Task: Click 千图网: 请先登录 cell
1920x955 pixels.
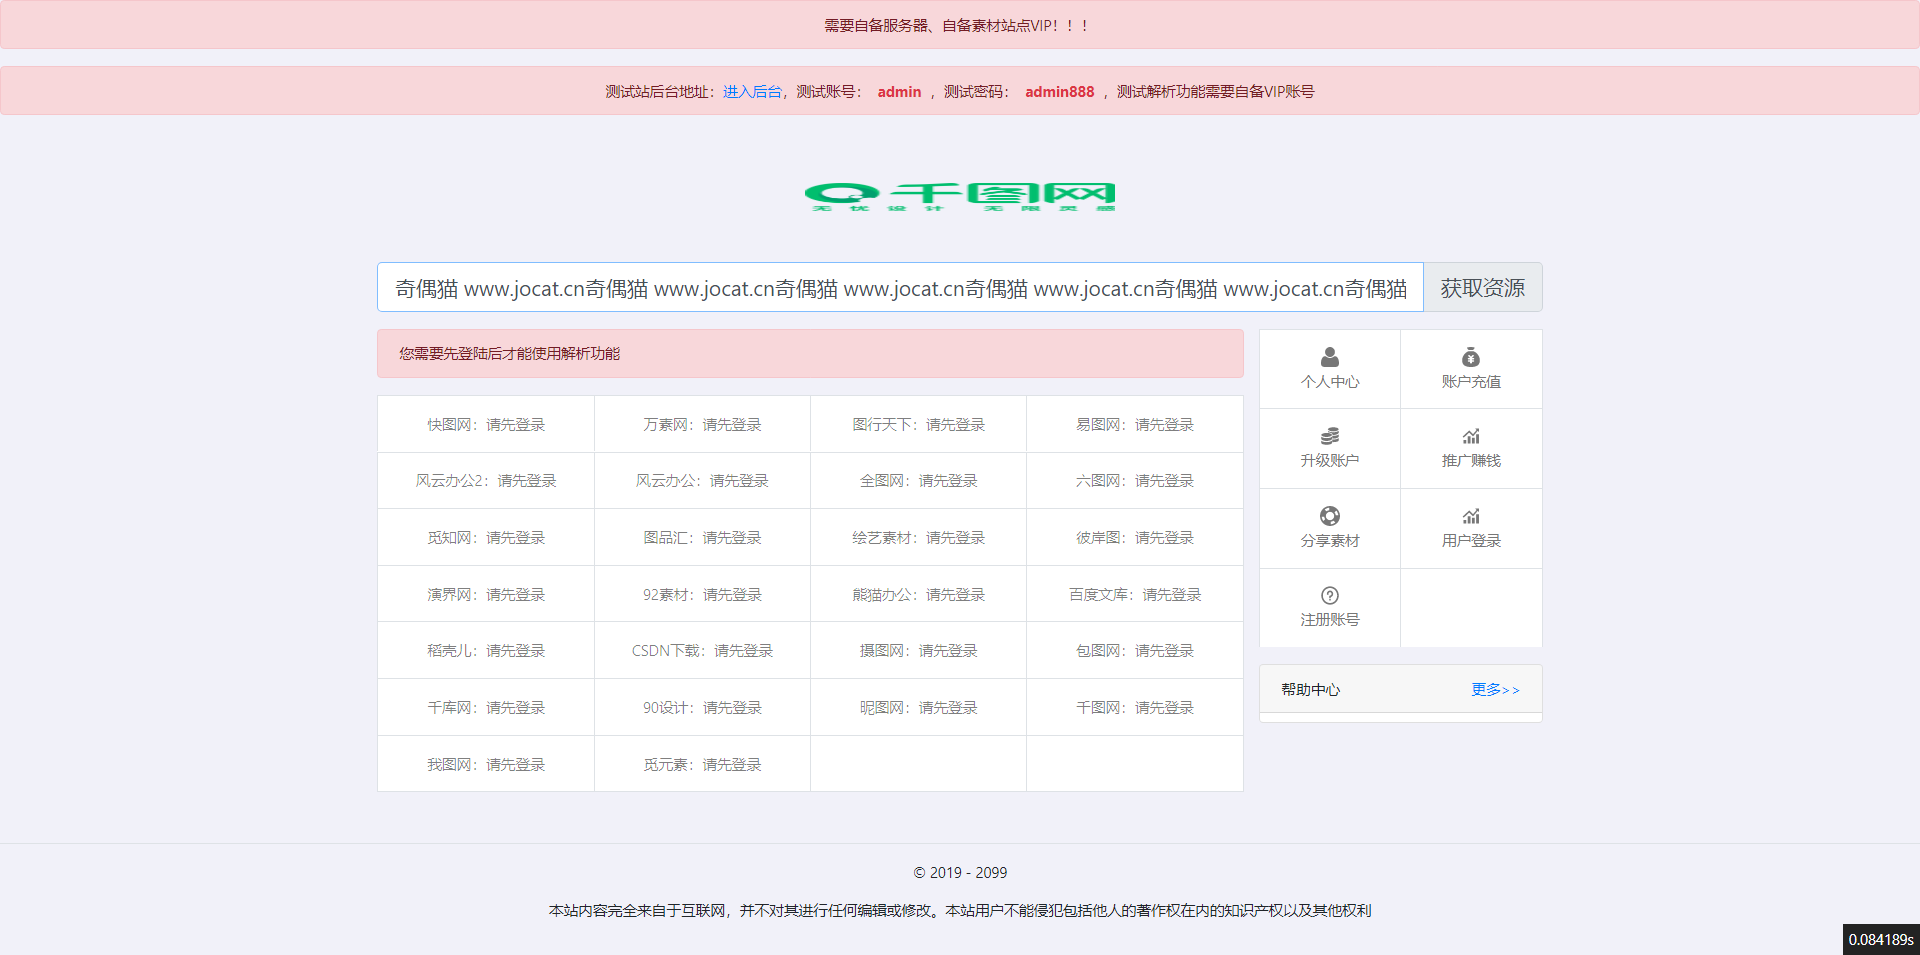Action: pos(1135,708)
